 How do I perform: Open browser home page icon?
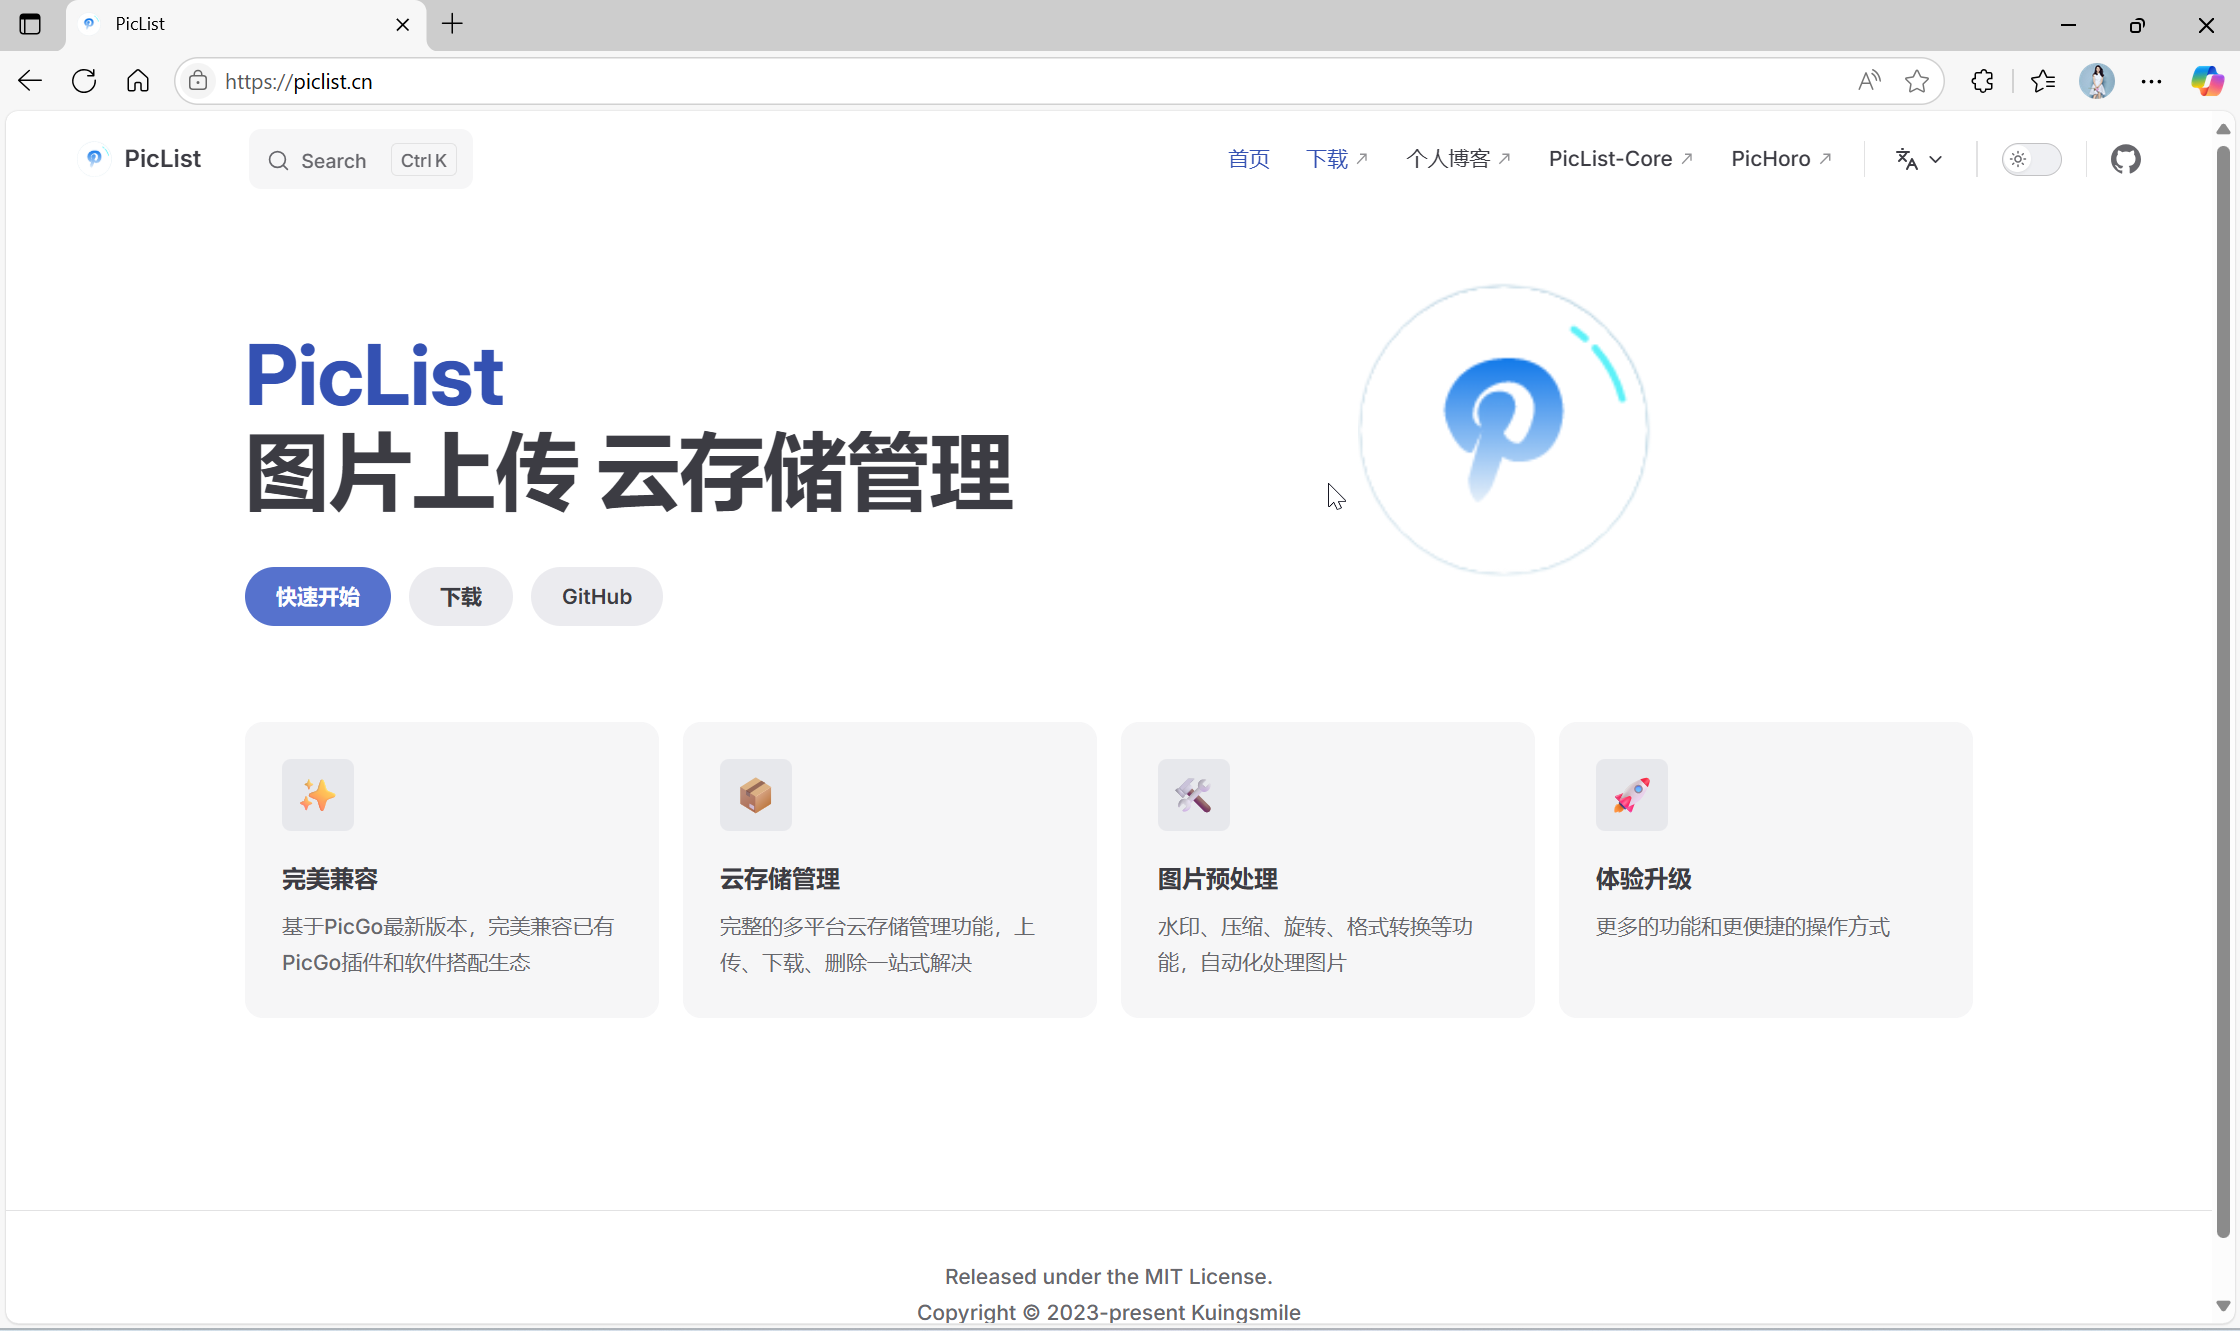[x=138, y=81]
